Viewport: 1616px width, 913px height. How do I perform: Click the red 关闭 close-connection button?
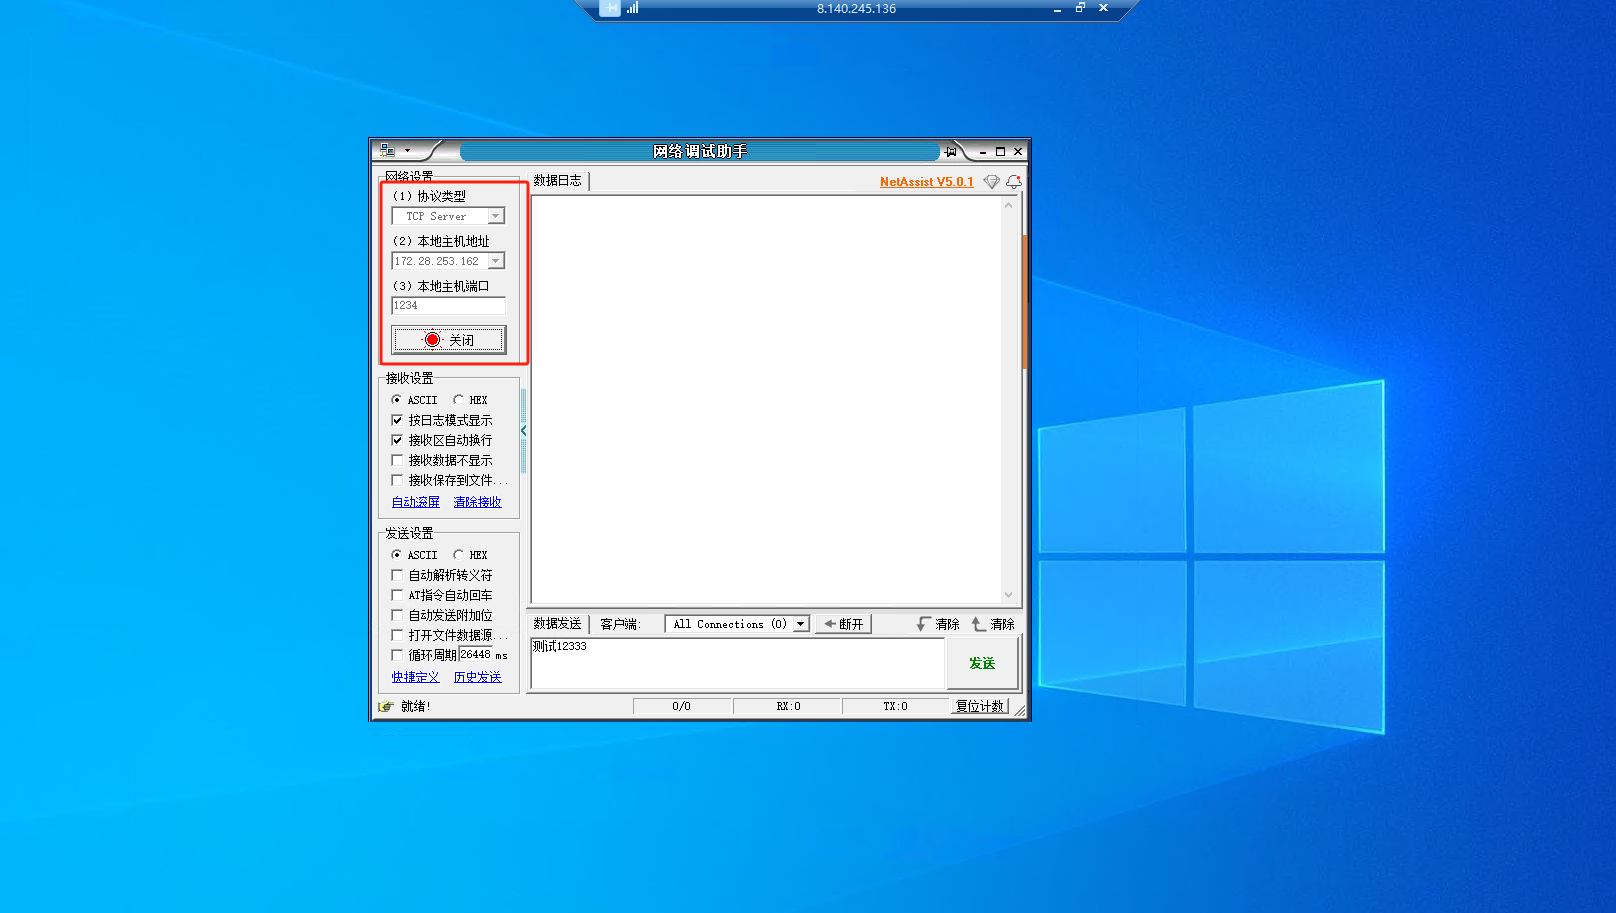448,340
